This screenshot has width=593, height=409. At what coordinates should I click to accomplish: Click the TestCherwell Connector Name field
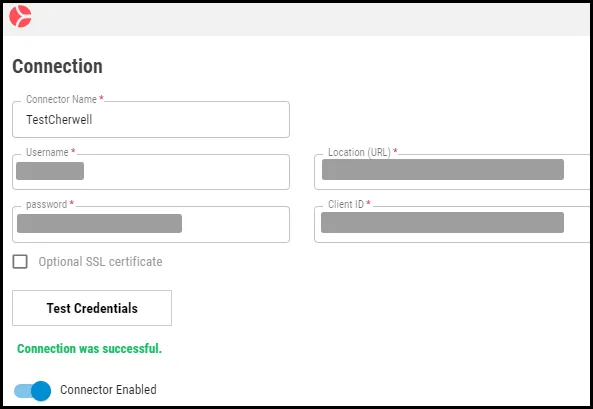(x=151, y=120)
